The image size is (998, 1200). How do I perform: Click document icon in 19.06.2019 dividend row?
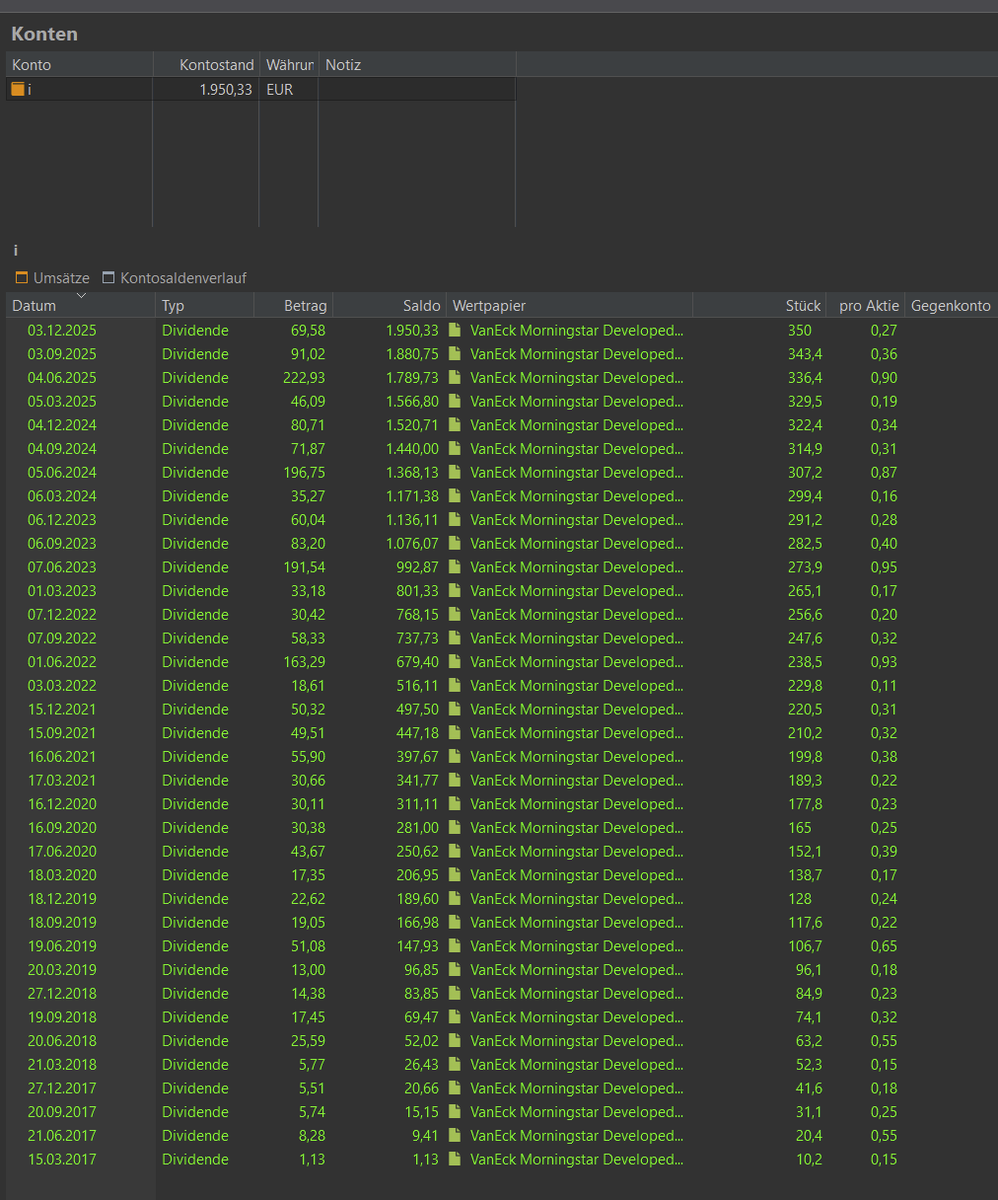(x=455, y=946)
